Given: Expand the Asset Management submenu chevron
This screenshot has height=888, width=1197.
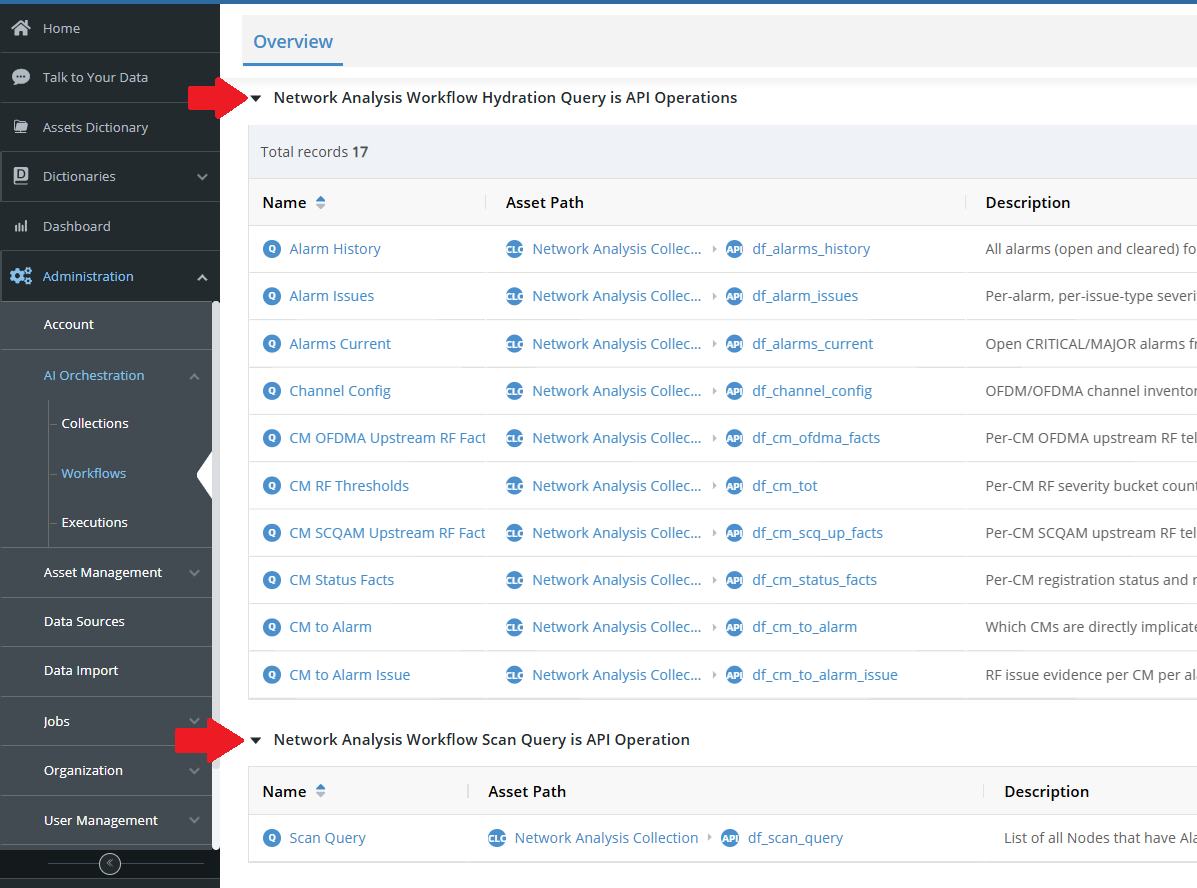Looking at the screenshot, I should coord(195,573).
